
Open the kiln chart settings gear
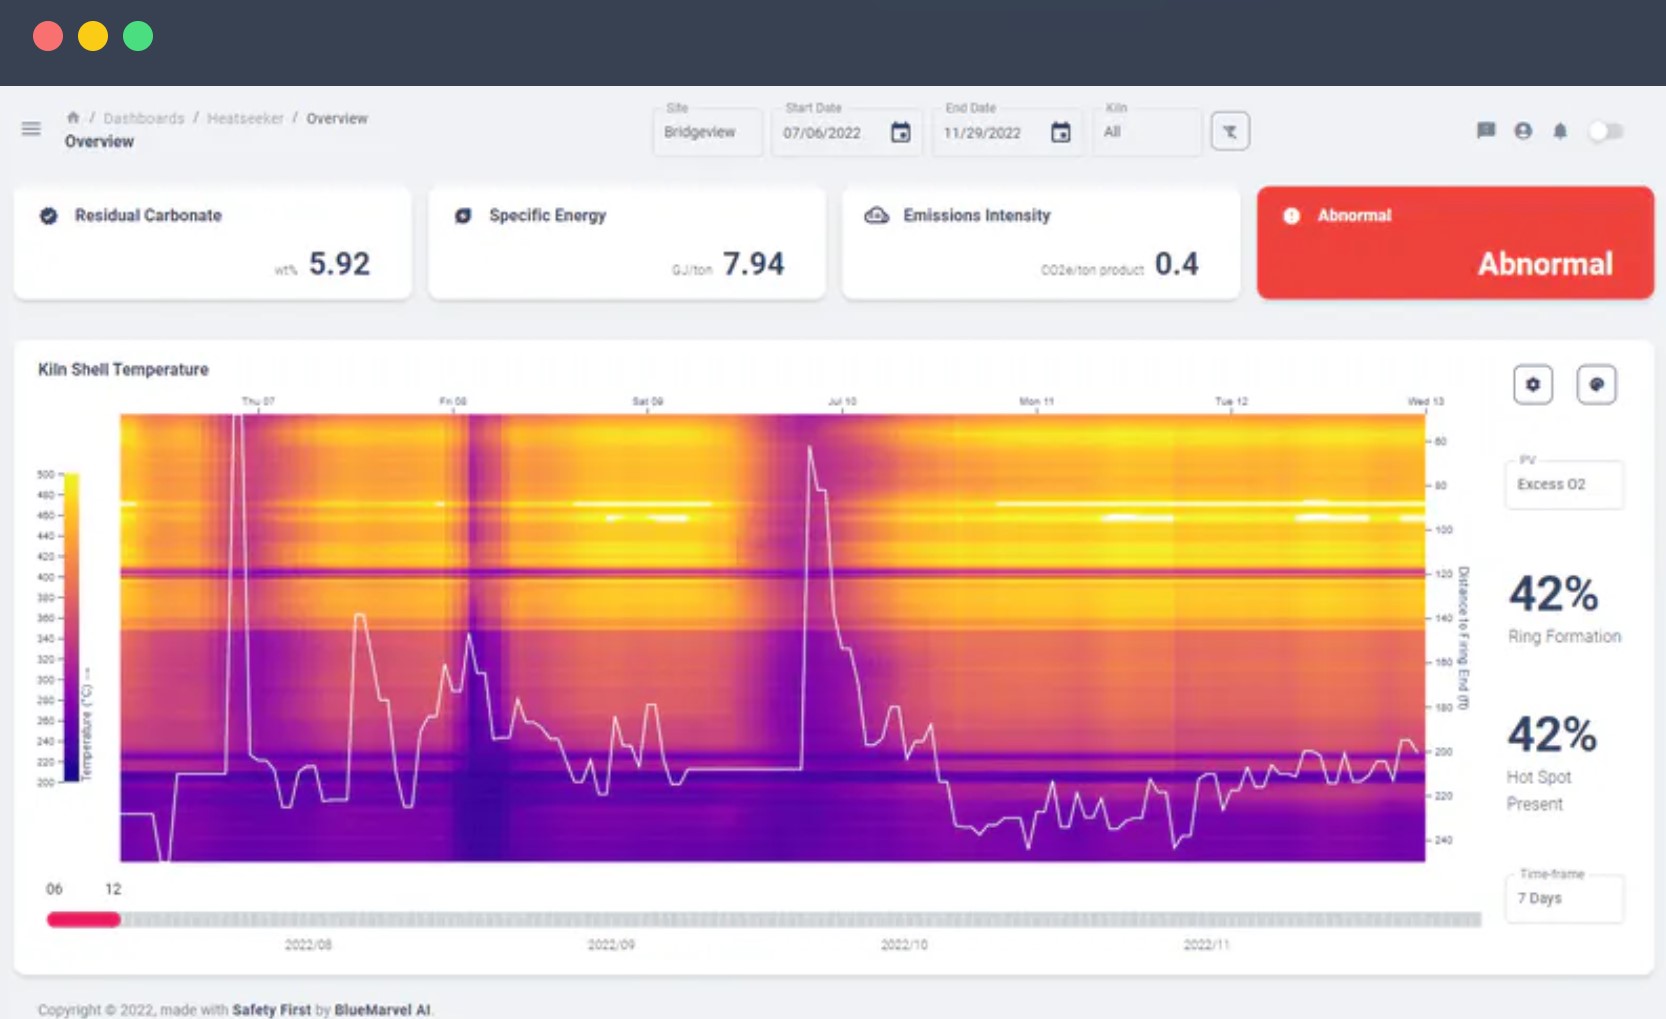pyautogui.click(x=1532, y=385)
